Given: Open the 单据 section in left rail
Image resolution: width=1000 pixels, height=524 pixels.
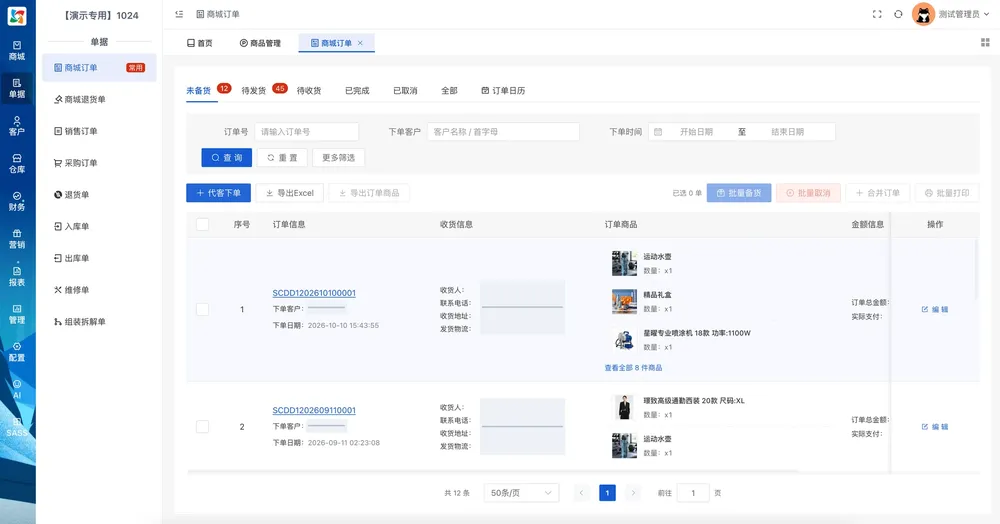Looking at the screenshot, I should 17,88.
